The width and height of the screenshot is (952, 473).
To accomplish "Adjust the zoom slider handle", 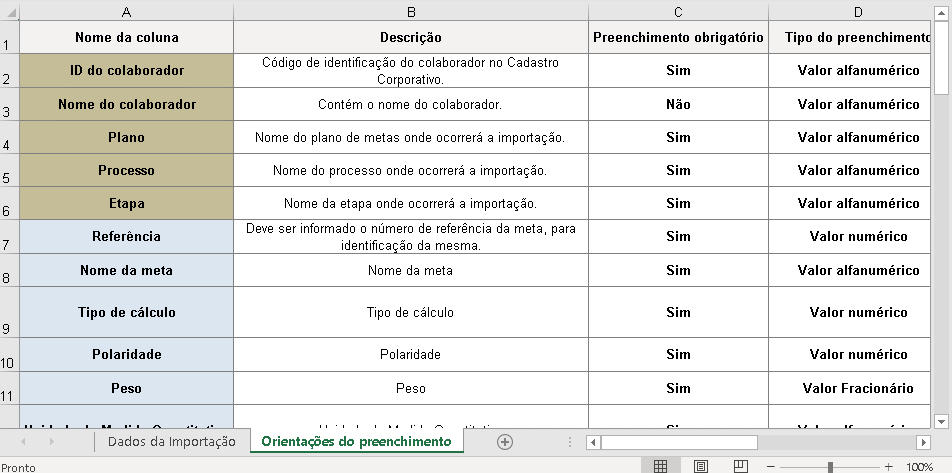I will [x=830, y=467].
